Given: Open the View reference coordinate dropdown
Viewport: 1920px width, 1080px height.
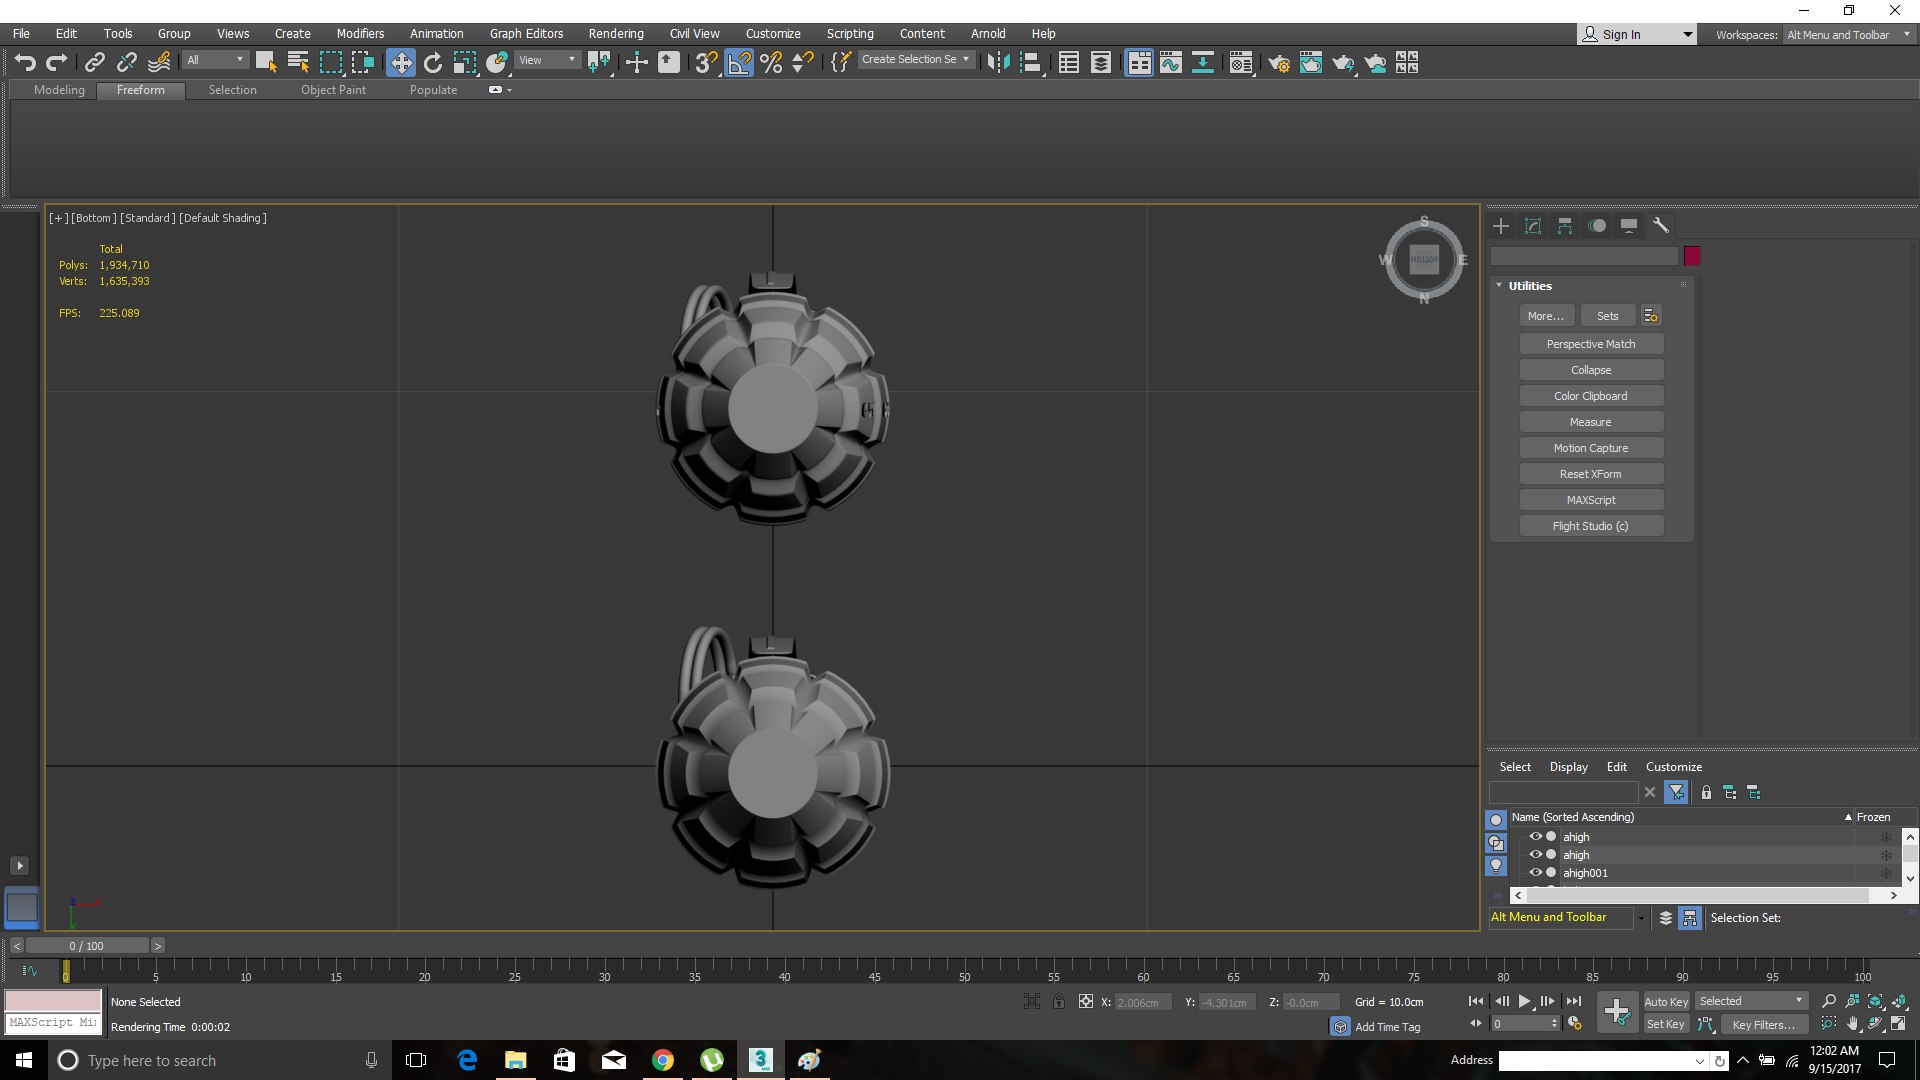Looking at the screenshot, I should tap(547, 60).
